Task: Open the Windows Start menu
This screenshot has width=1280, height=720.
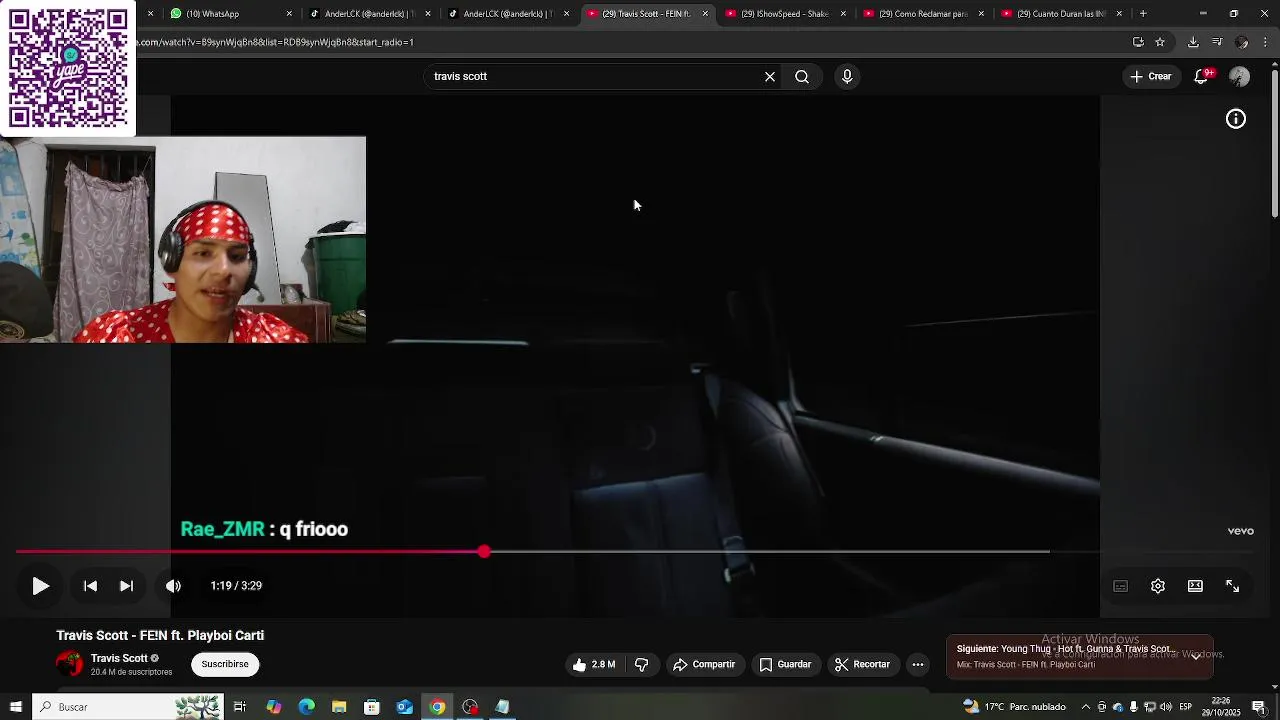Action: coord(15,707)
